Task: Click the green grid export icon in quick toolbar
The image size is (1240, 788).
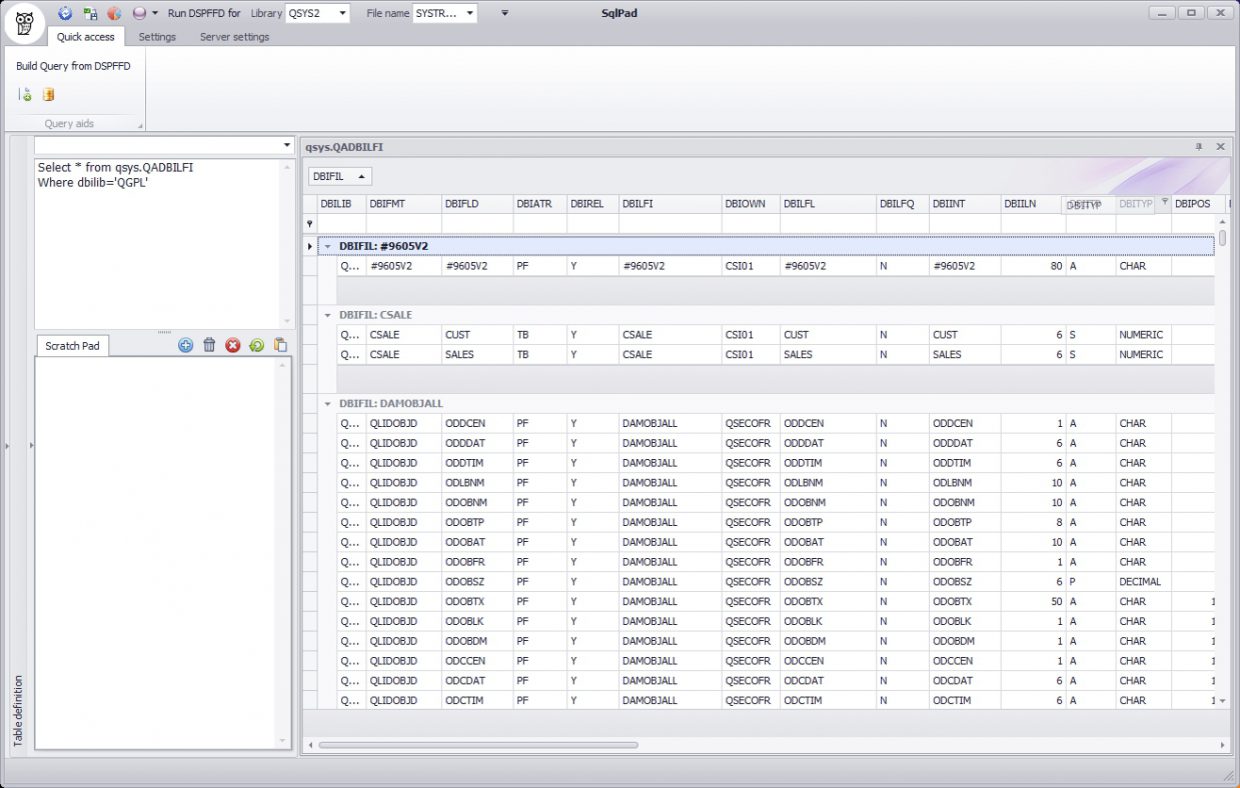Action: [90, 13]
